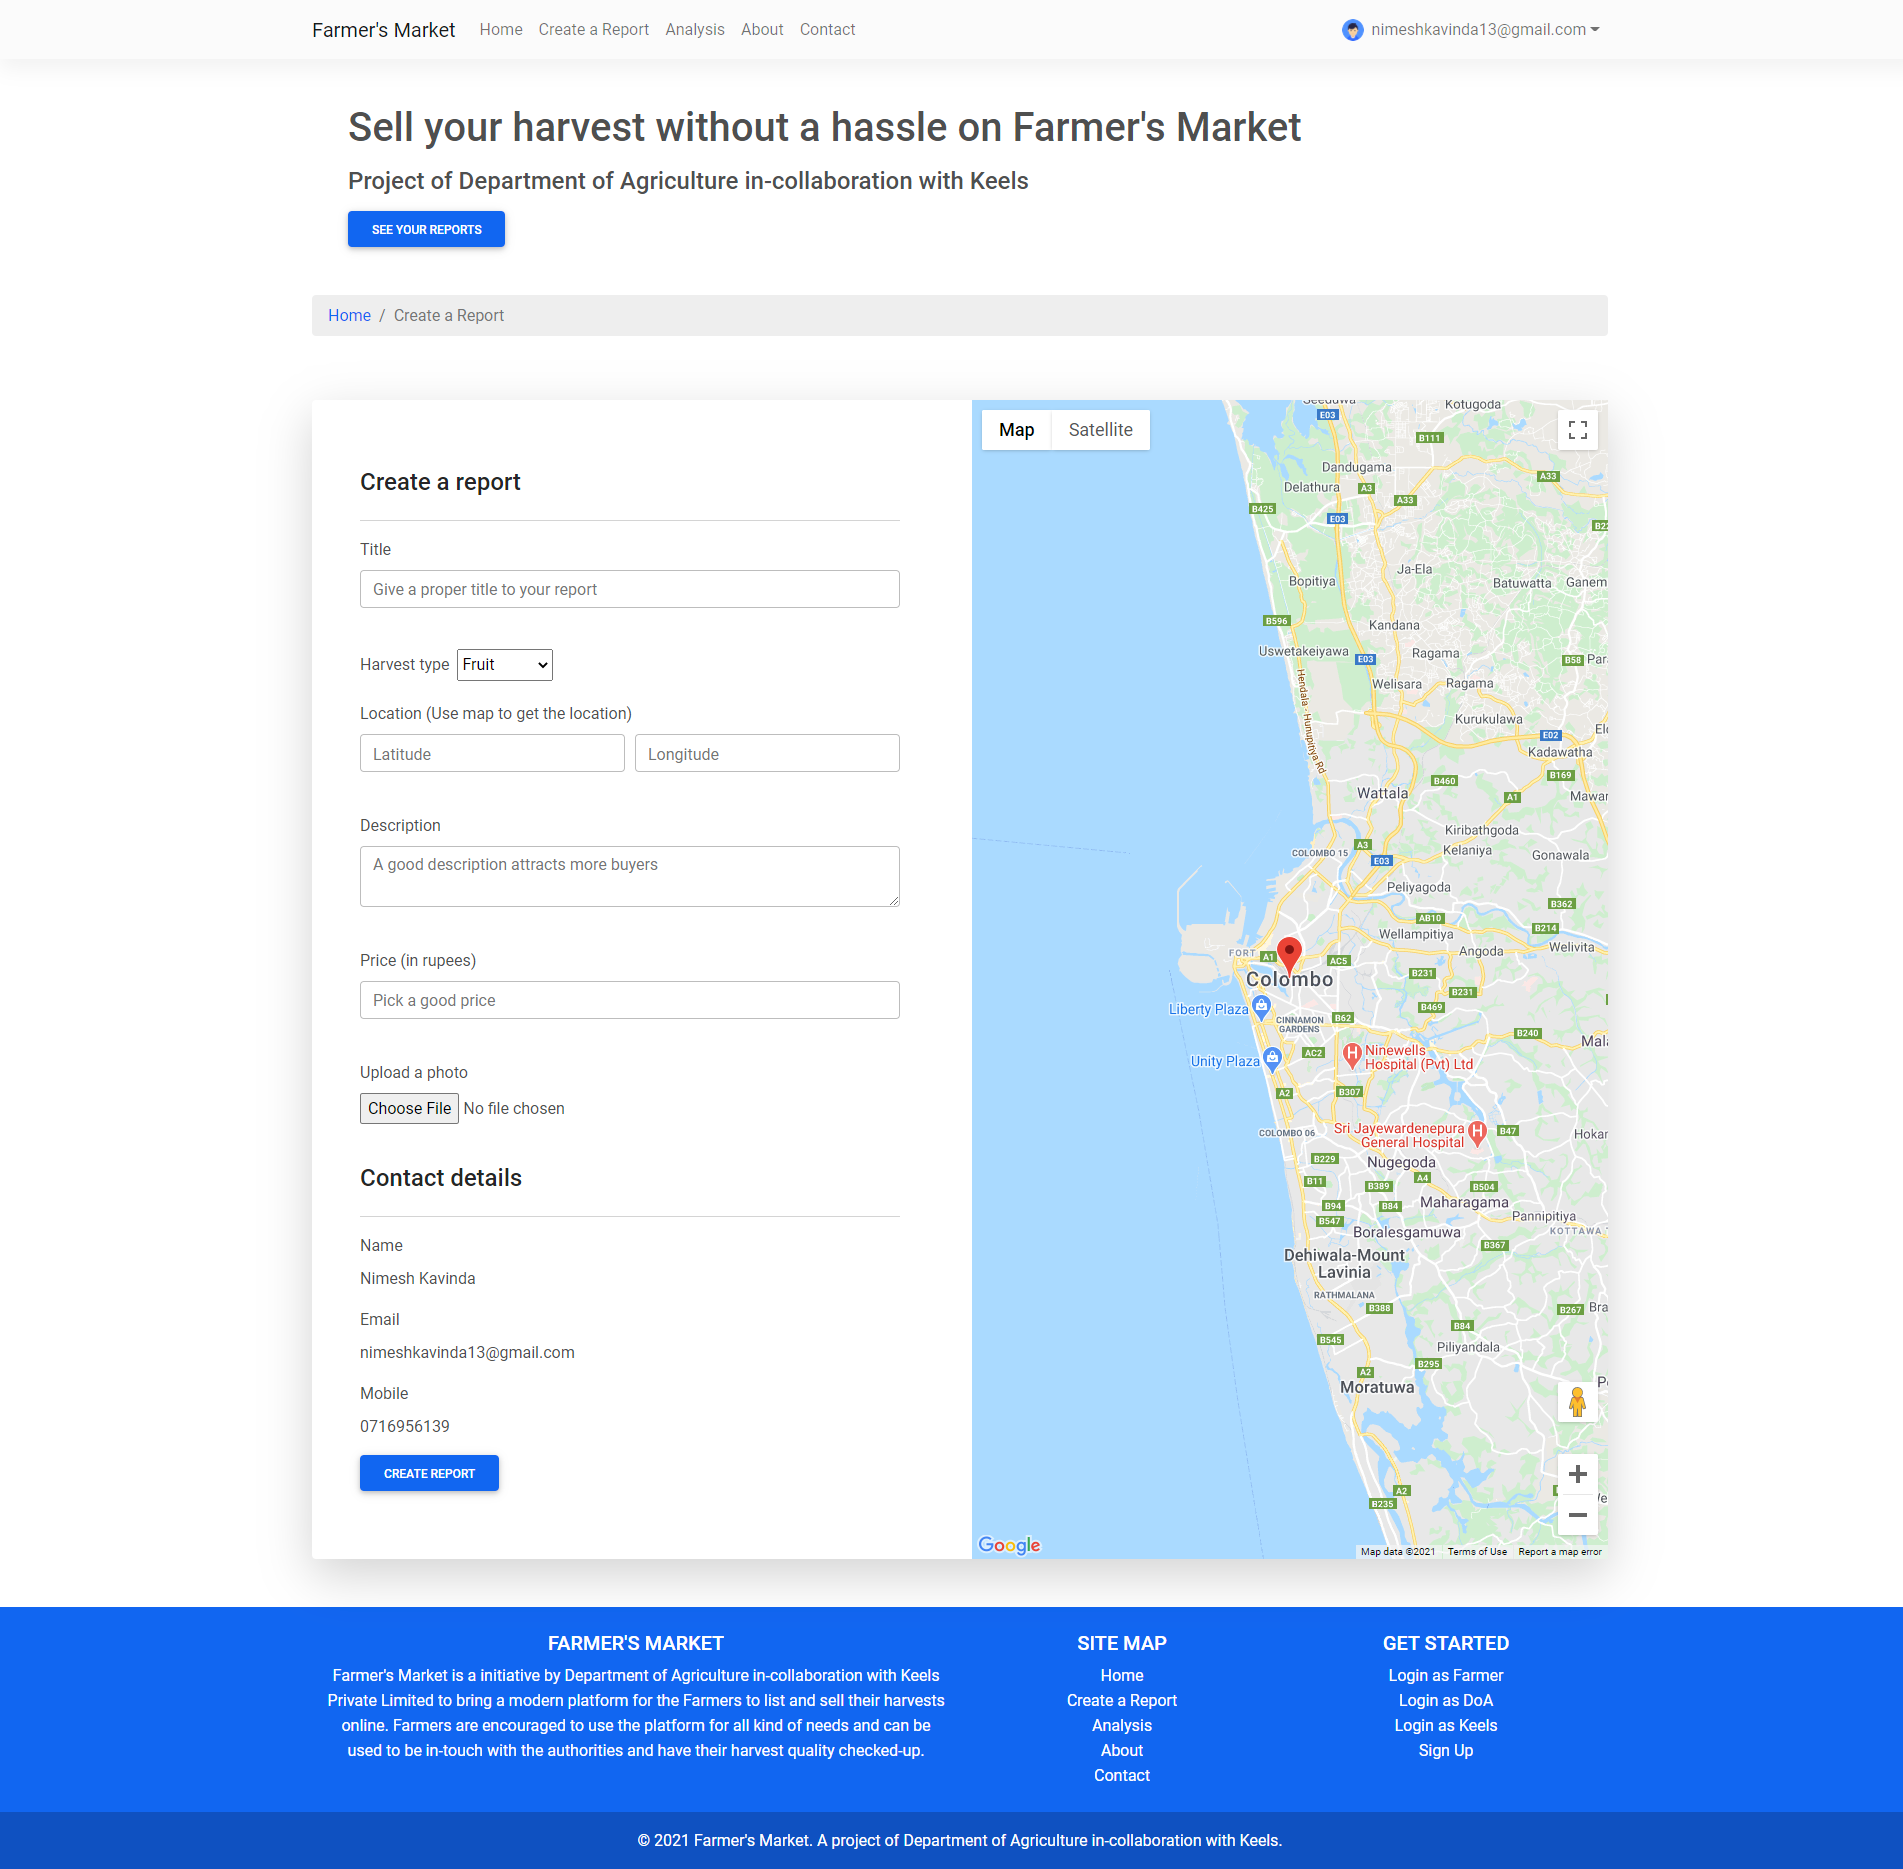Click Analysis in footer site map
1903x1869 pixels.
[x=1122, y=1726]
